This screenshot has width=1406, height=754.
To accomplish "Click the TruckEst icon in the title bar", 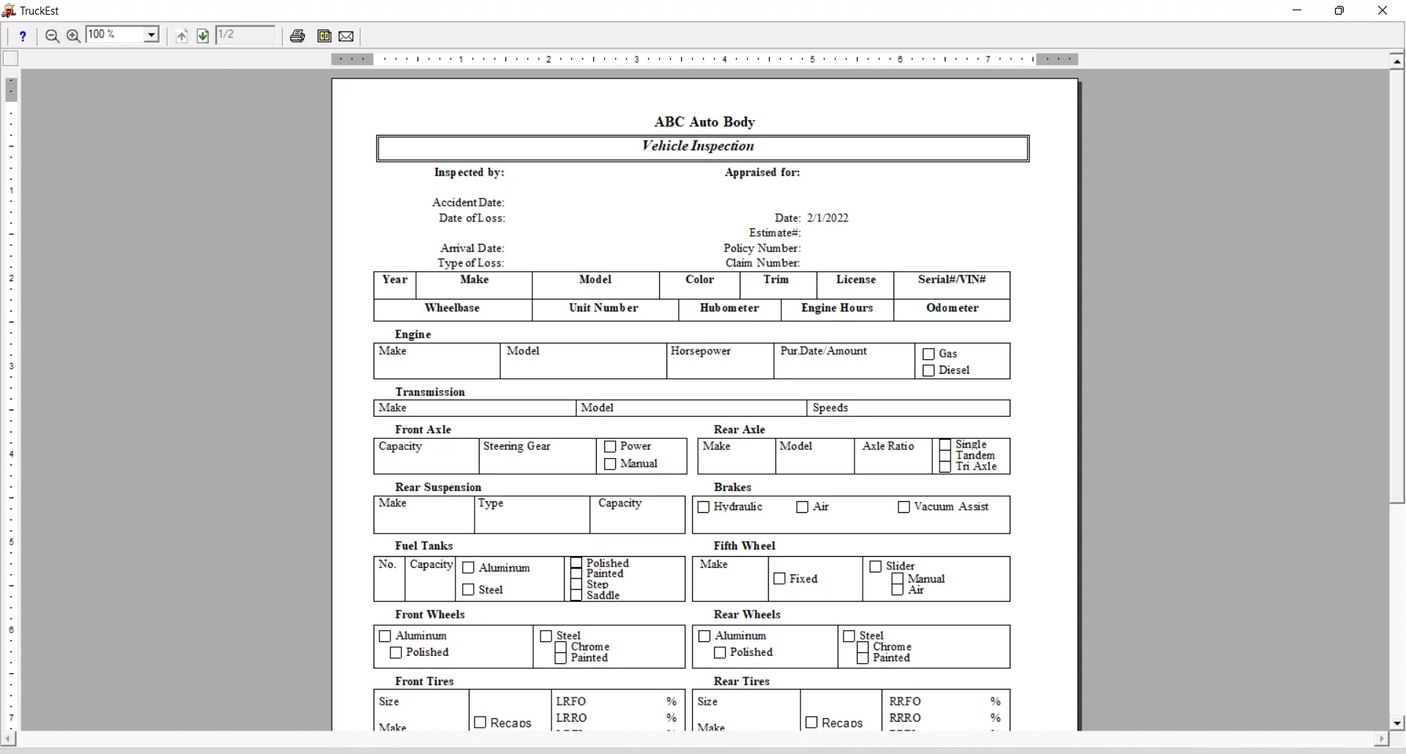I will click(x=8, y=10).
